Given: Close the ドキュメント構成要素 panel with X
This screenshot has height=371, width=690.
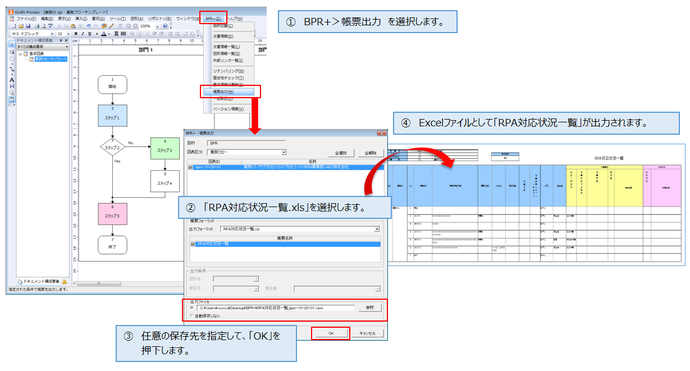Looking at the screenshot, I should (66, 40).
